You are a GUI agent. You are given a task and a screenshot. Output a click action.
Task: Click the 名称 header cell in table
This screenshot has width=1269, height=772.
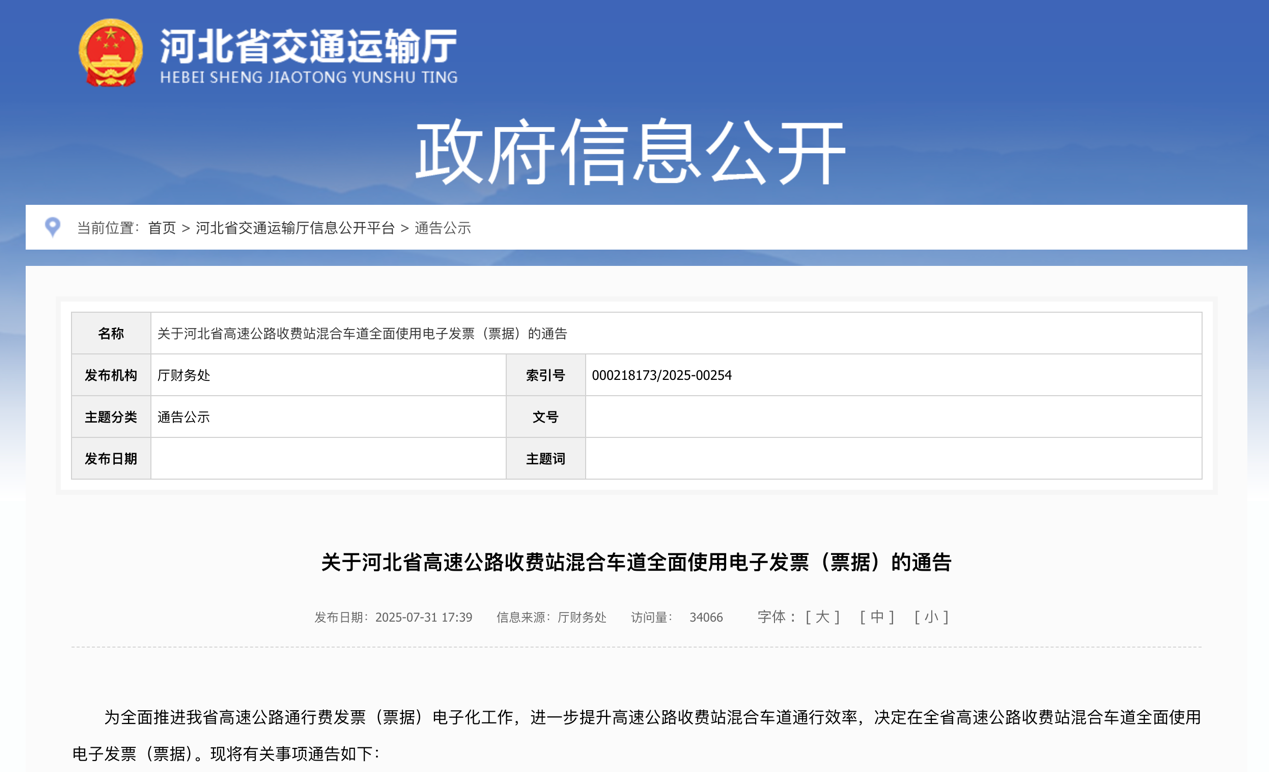tap(111, 333)
